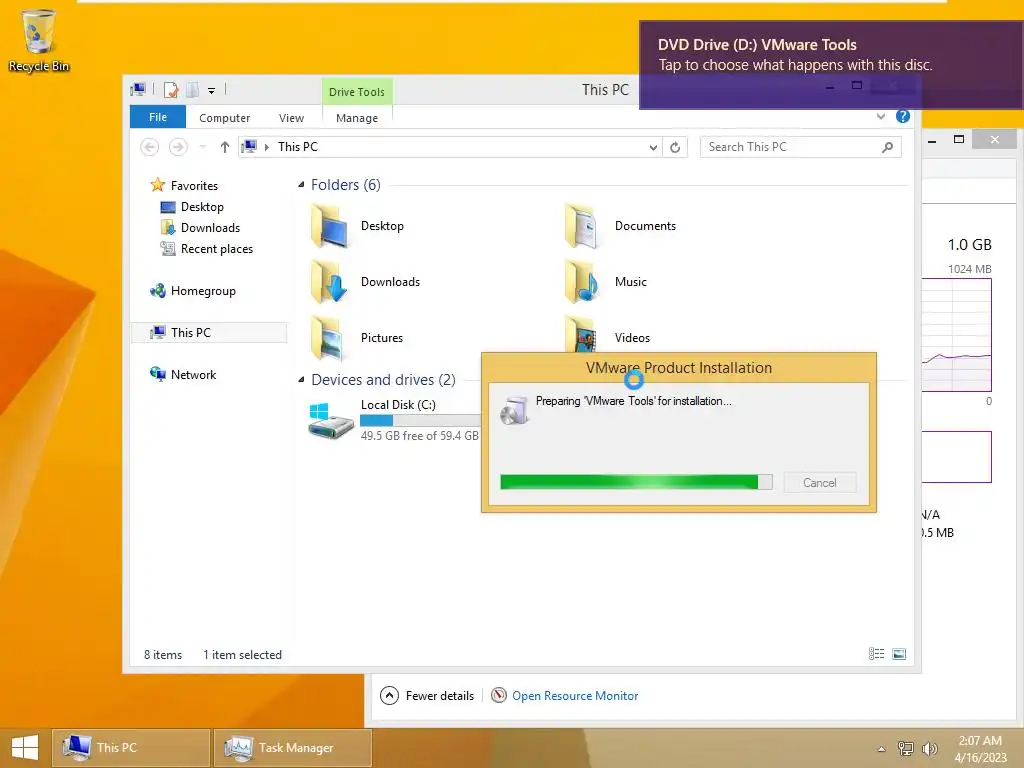Select the Documents folder icon

[583, 225]
